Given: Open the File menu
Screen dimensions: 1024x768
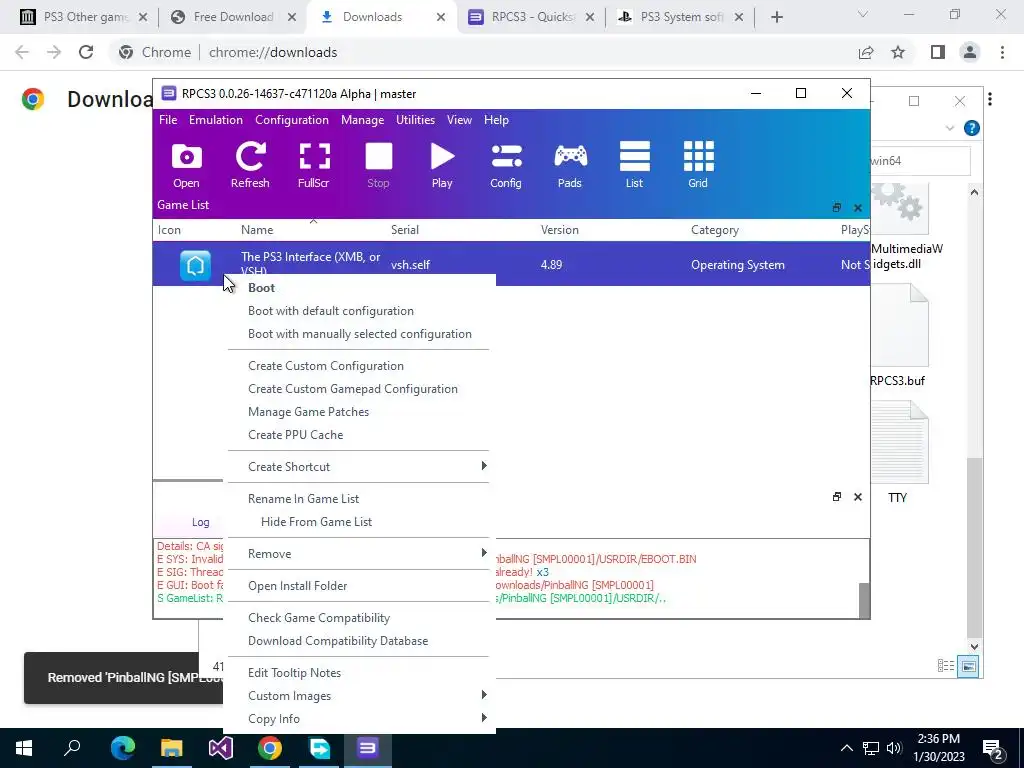Looking at the screenshot, I should coord(168,120).
